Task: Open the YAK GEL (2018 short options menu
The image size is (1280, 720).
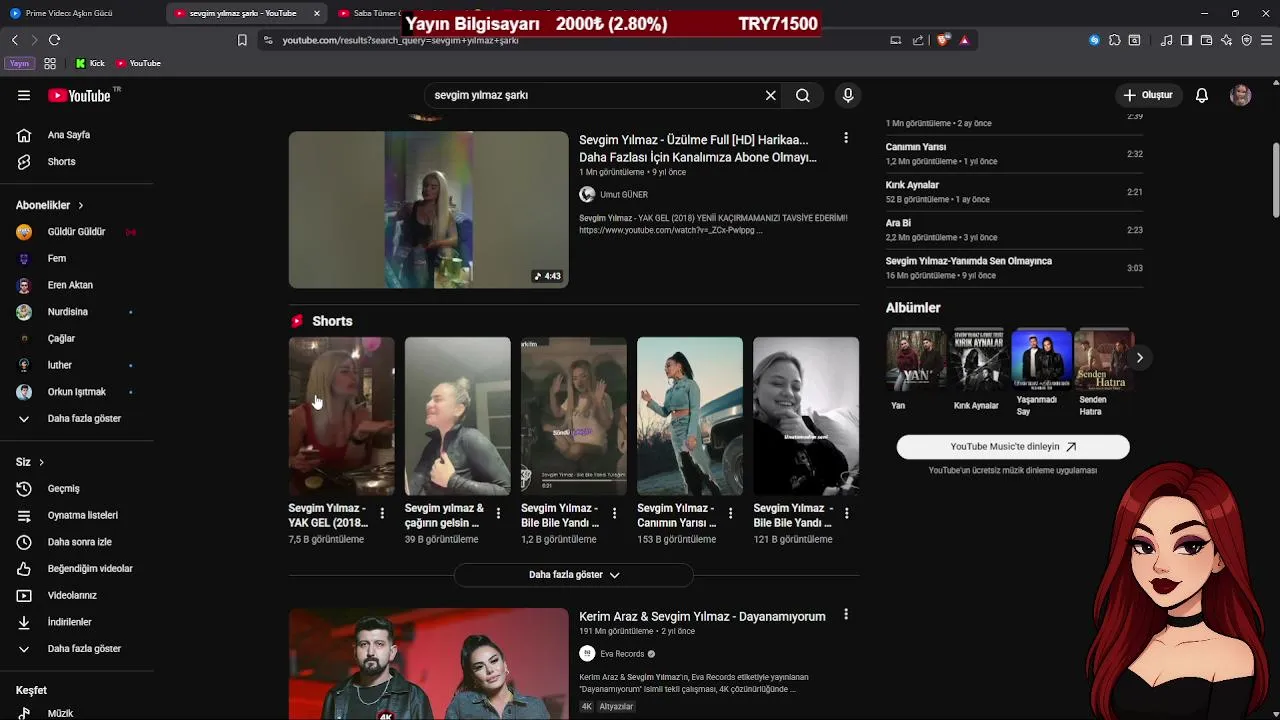Action: click(x=382, y=513)
